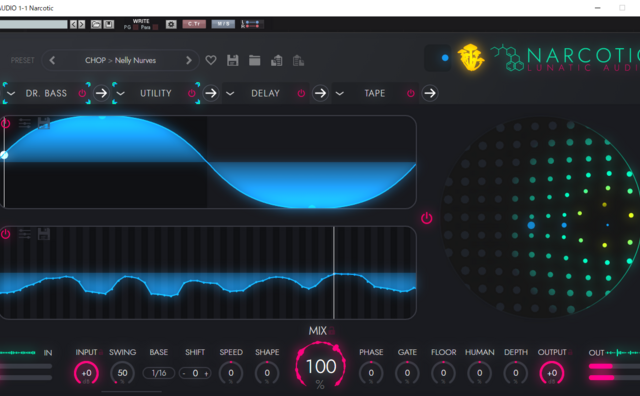Click the MIX 100% knob
This screenshot has height=396, width=640.
point(320,365)
